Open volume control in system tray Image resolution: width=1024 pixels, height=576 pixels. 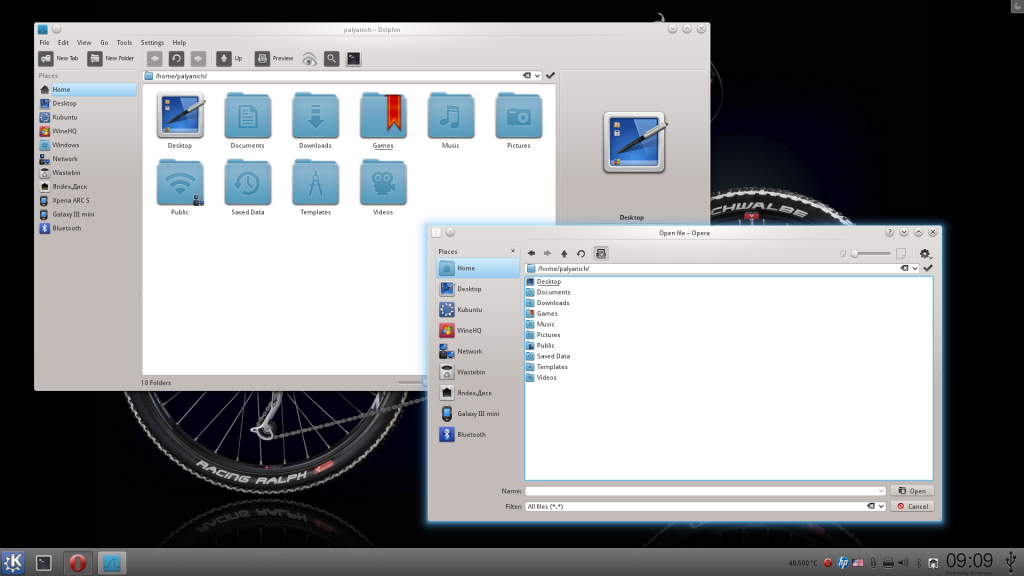pyautogui.click(x=903, y=562)
